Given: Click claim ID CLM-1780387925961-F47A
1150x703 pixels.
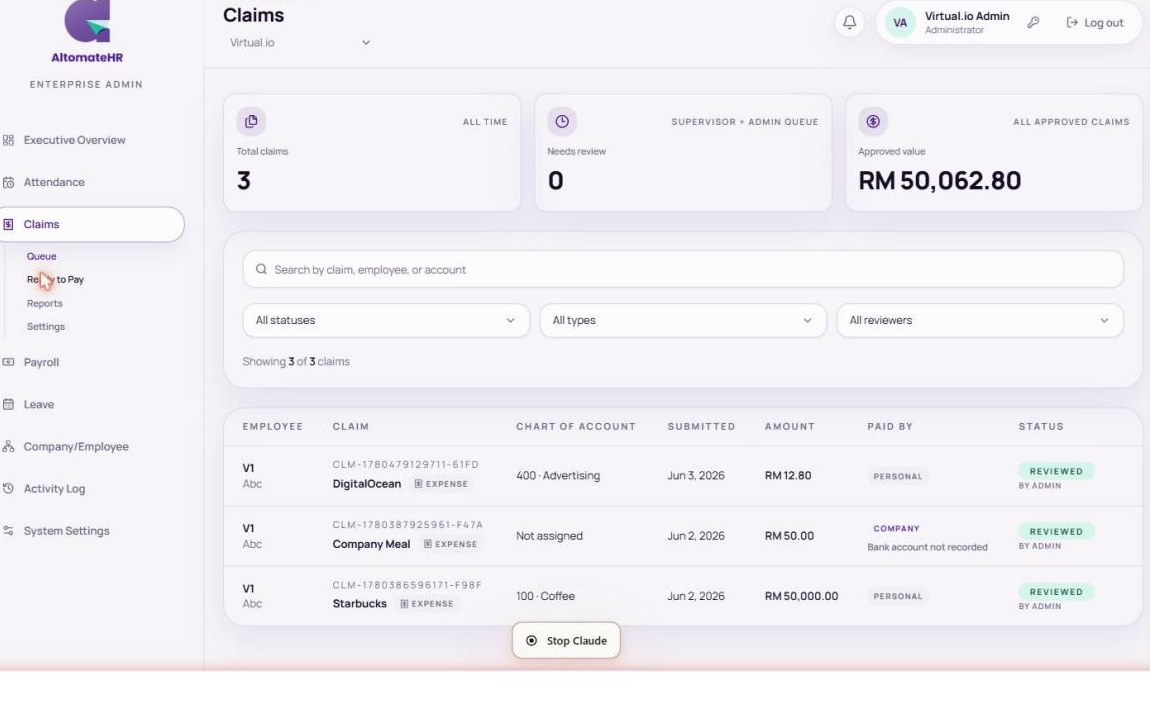Looking at the screenshot, I should [x=408, y=525].
